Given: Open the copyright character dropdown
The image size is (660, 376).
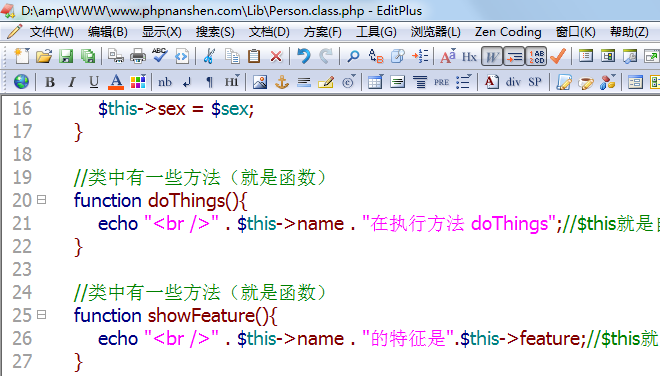Looking at the screenshot, I should (x=349, y=82).
